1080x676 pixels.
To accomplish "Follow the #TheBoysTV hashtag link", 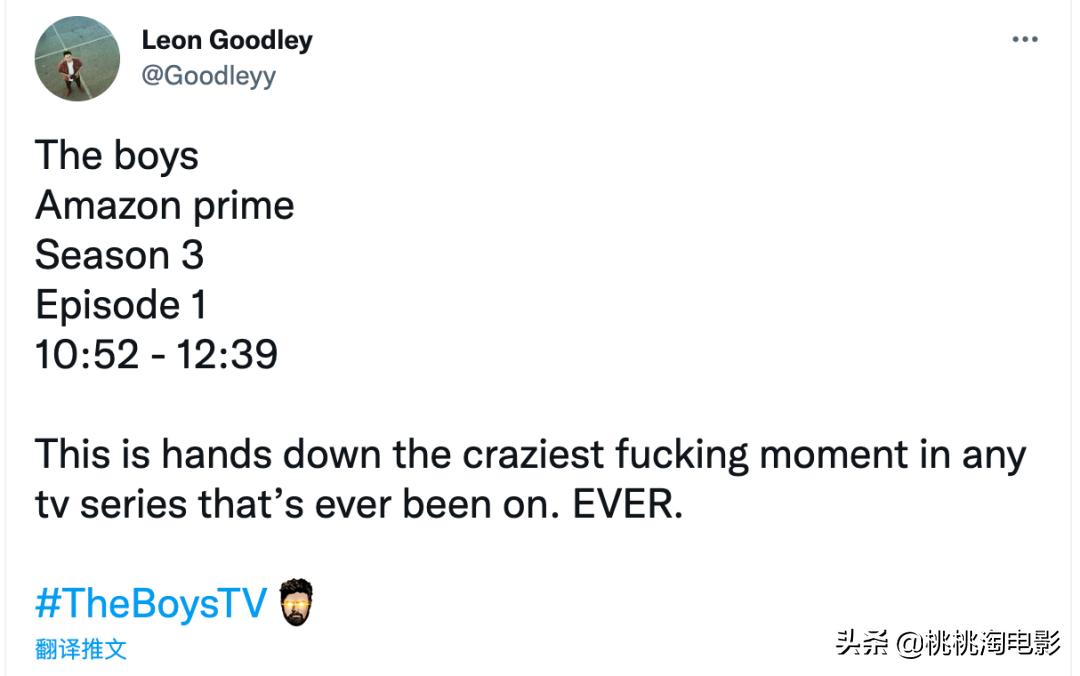I will (x=151, y=603).
